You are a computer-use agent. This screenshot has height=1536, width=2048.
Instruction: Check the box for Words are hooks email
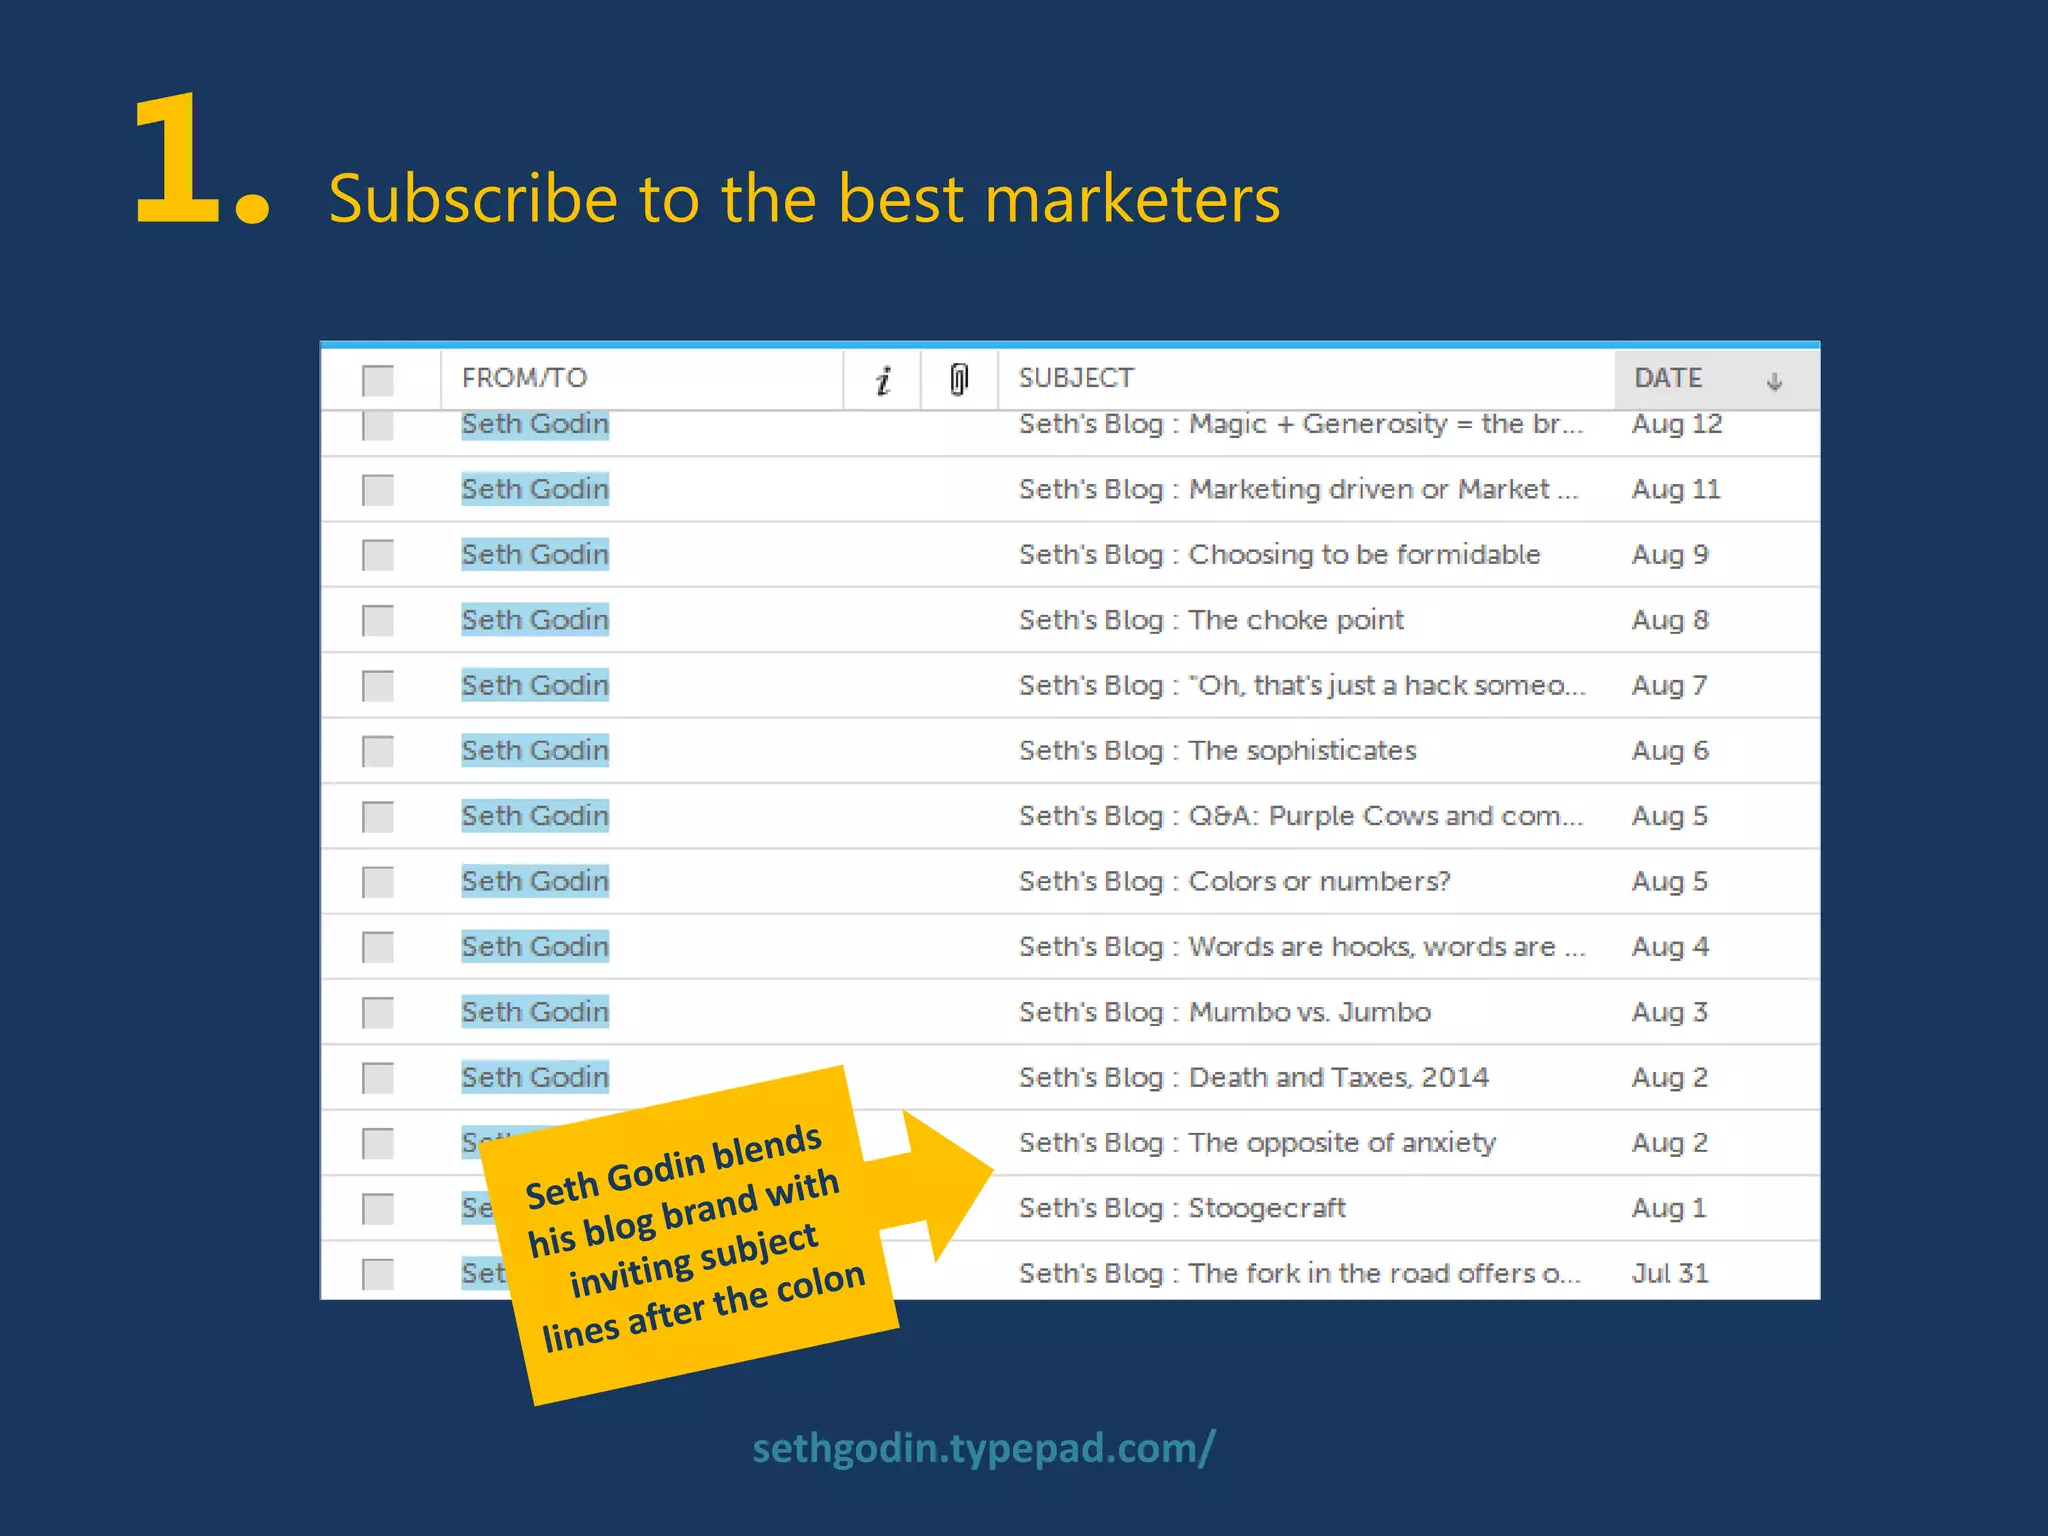[x=378, y=947]
